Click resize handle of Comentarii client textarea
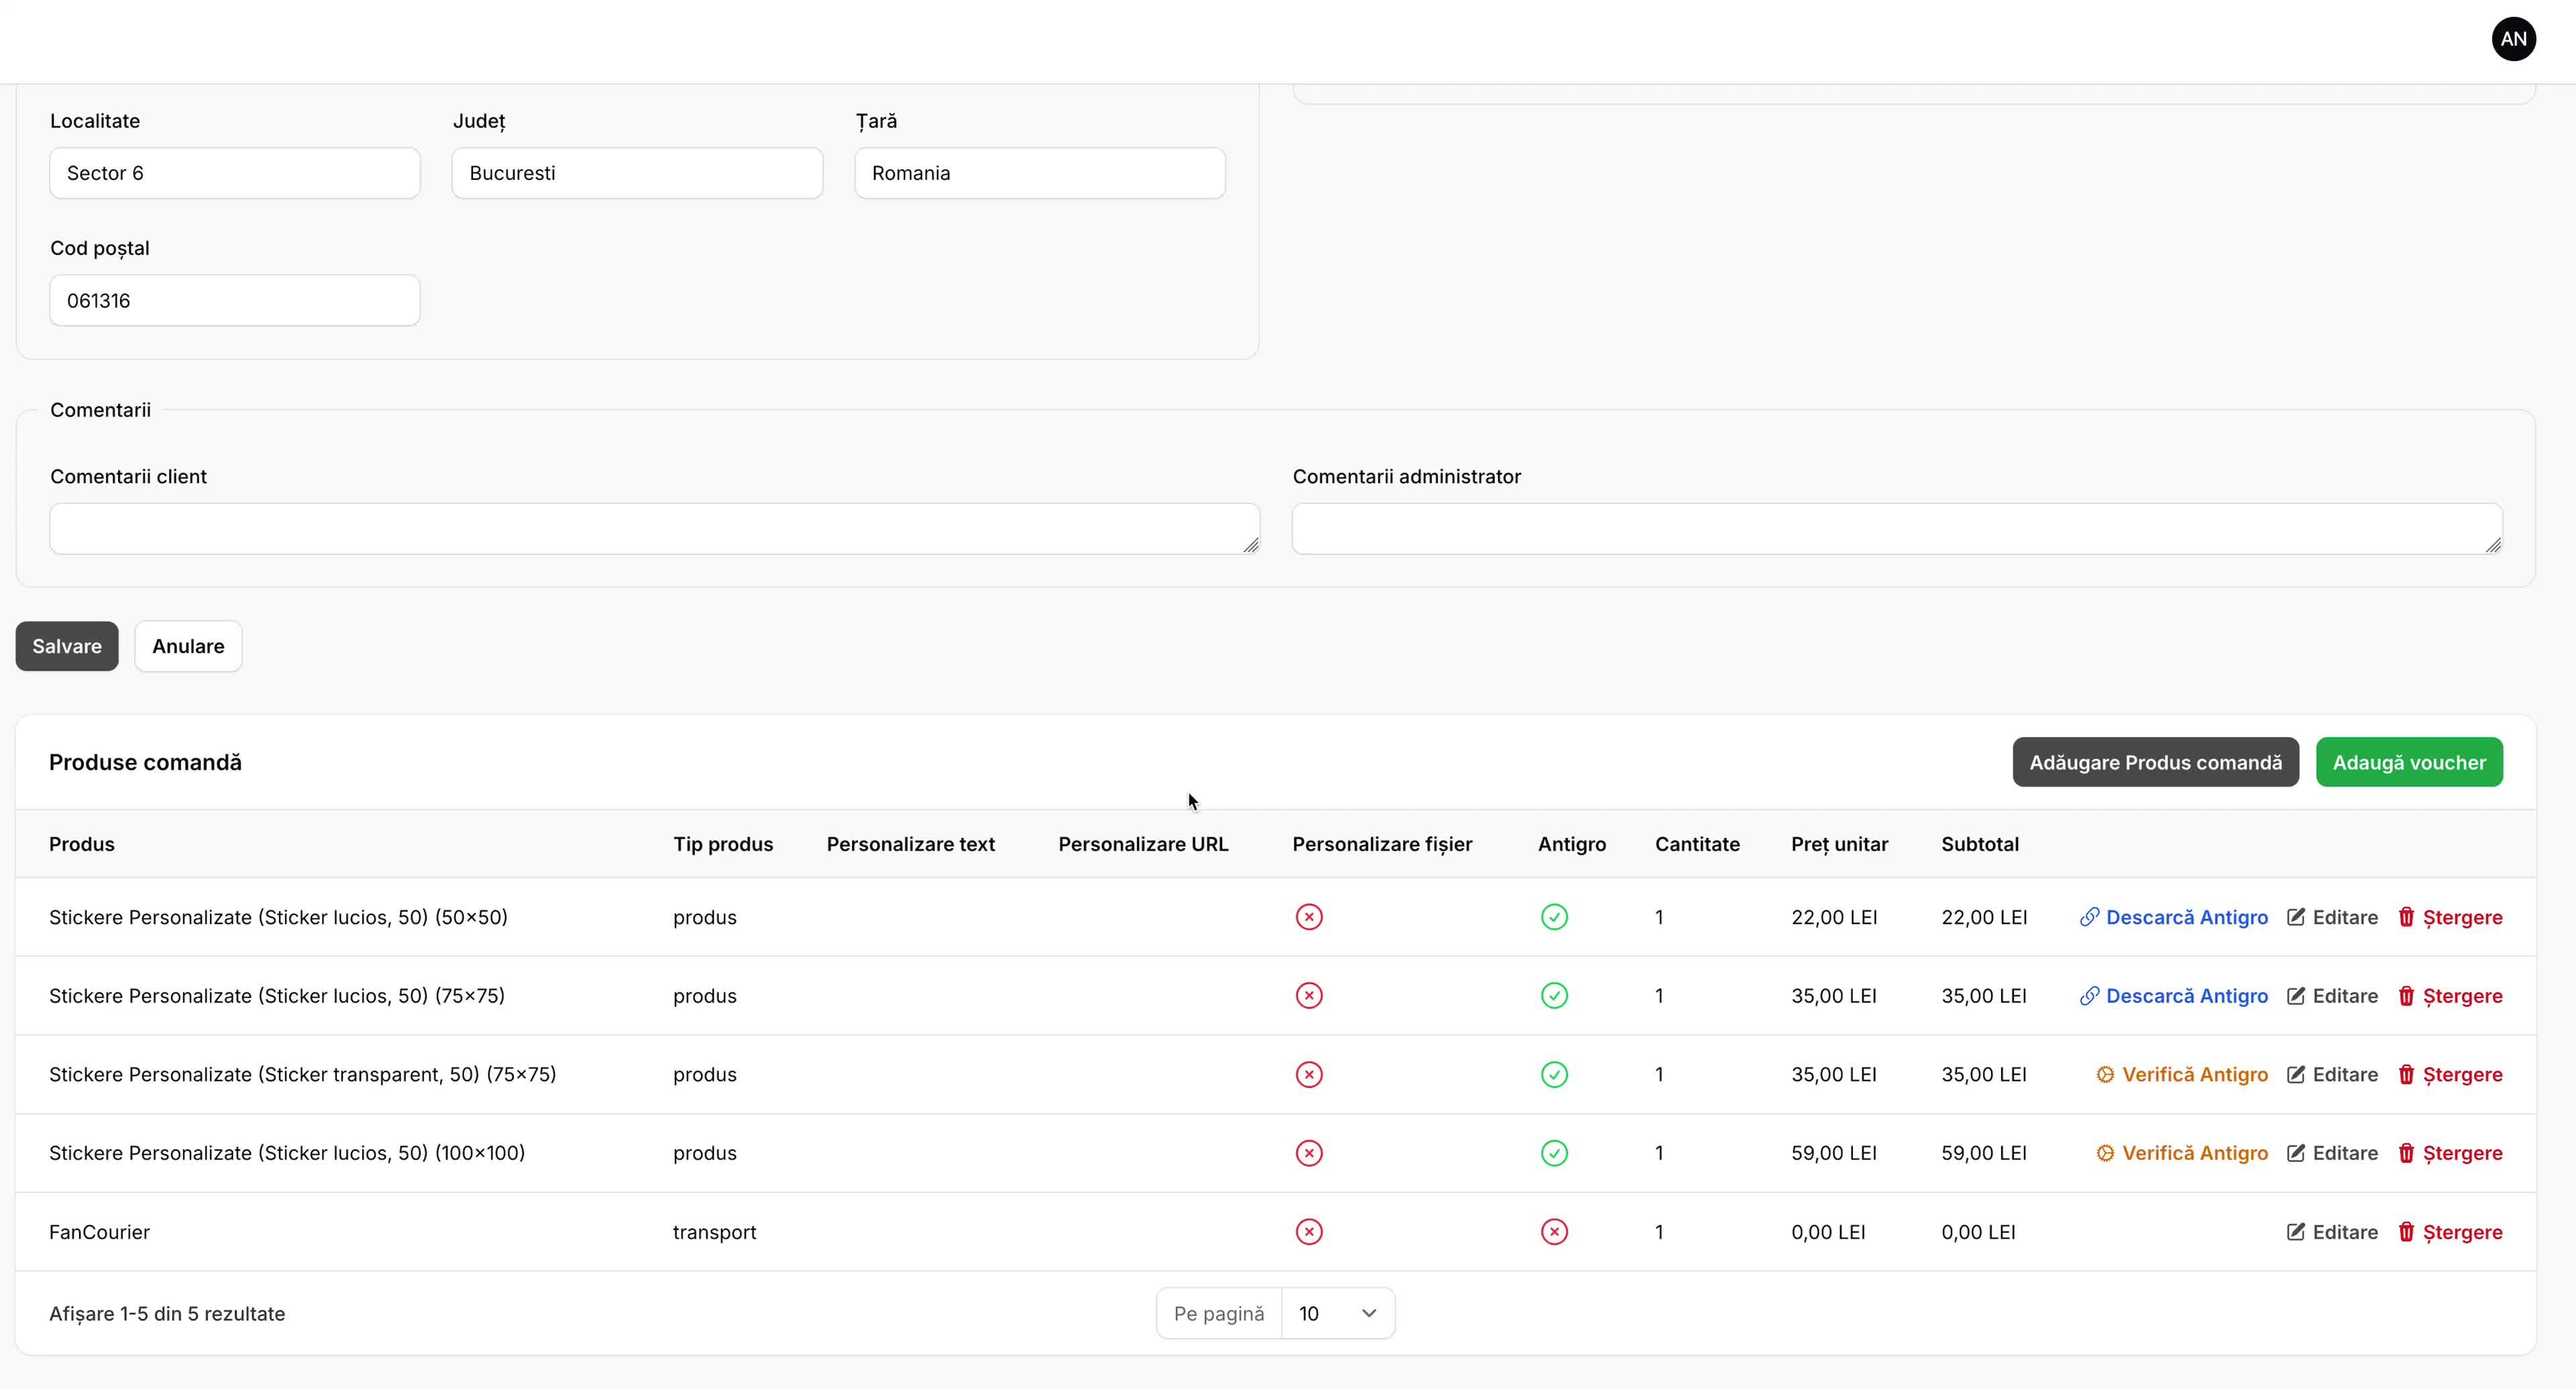2576x1389 pixels. (1251, 545)
